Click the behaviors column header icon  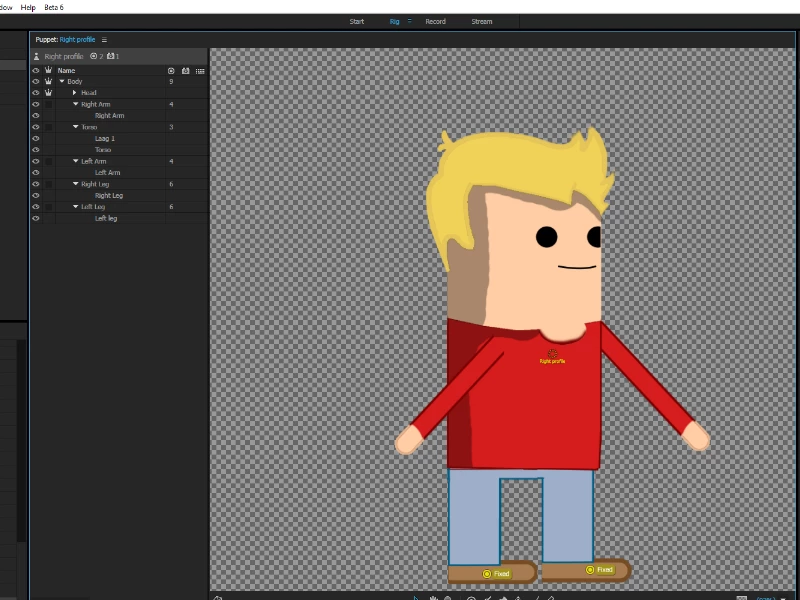(186, 71)
